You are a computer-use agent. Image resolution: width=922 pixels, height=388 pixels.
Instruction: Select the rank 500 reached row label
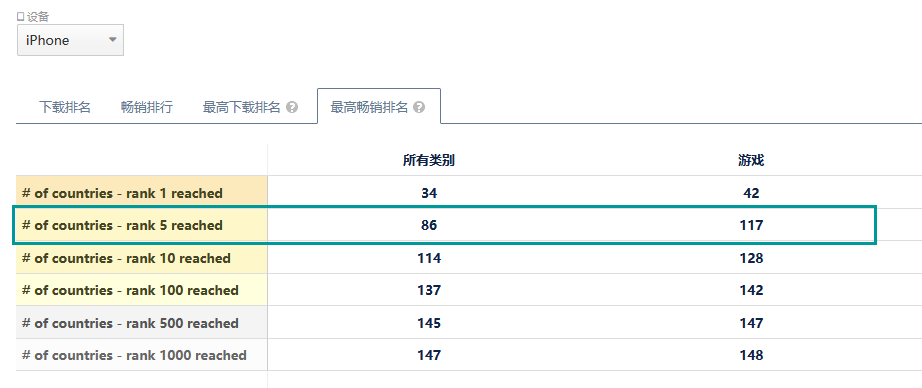pyautogui.click(x=130, y=323)
